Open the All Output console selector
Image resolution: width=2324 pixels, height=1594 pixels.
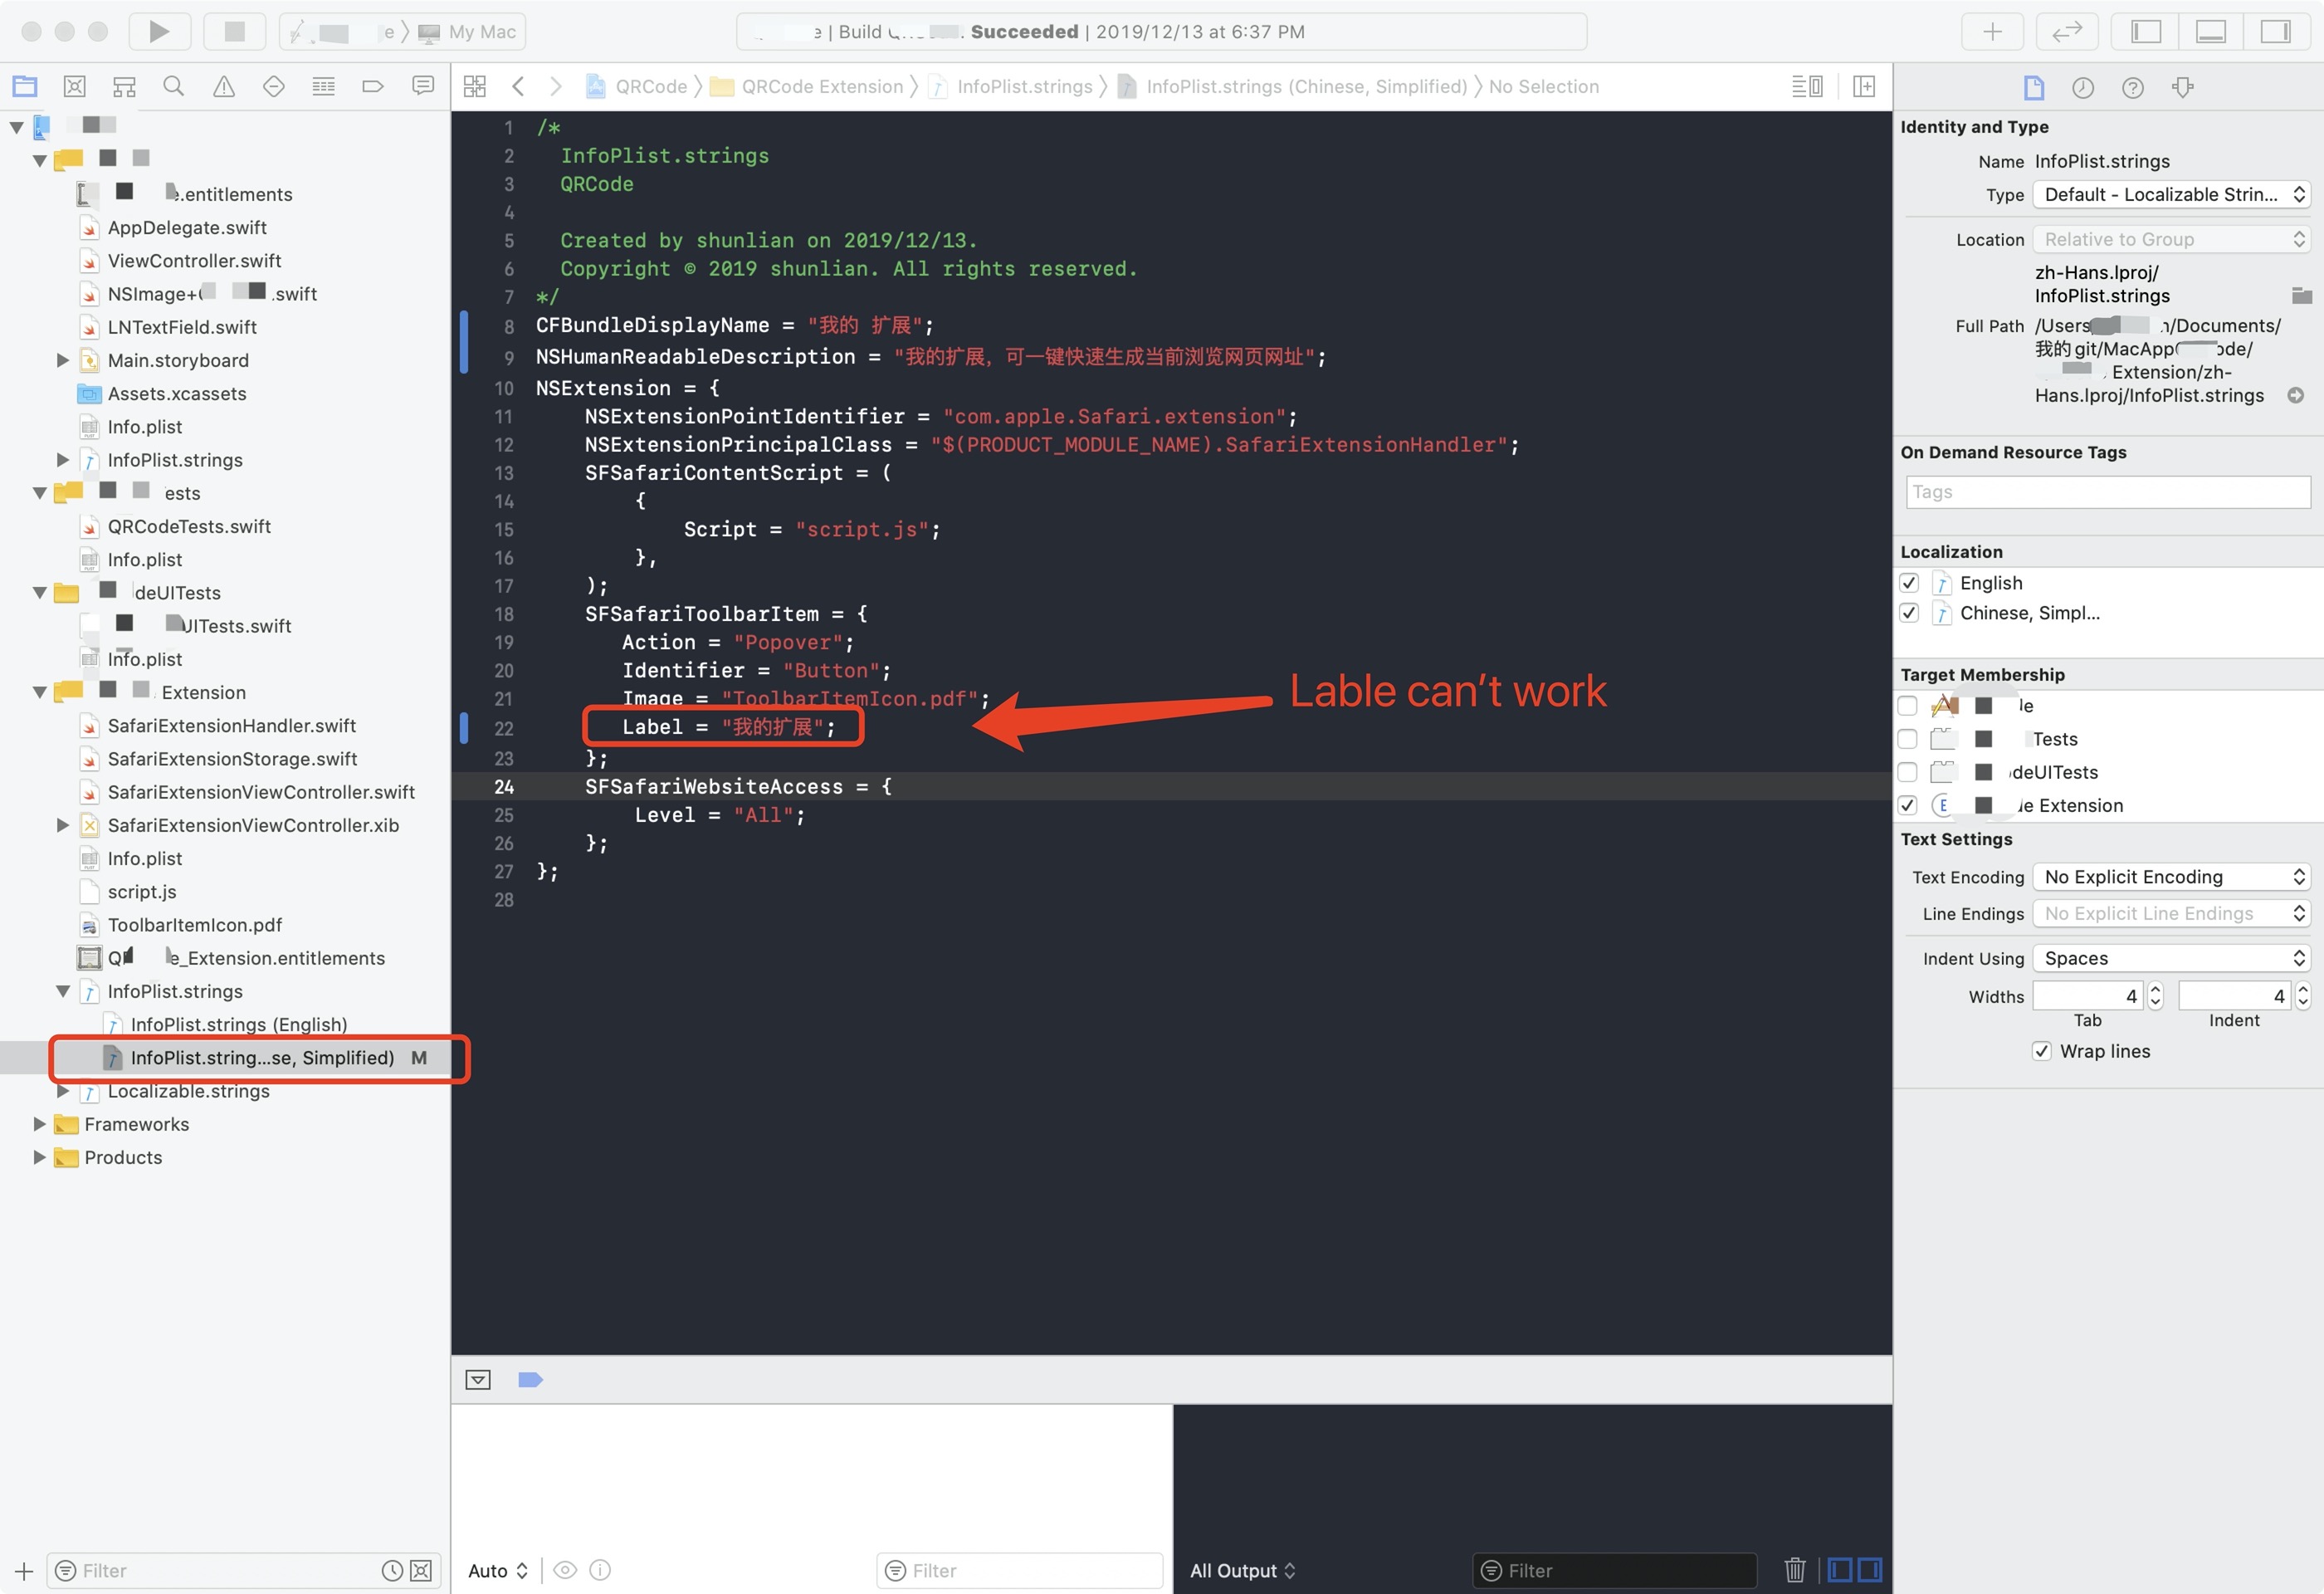(x=1242, y=1570)
